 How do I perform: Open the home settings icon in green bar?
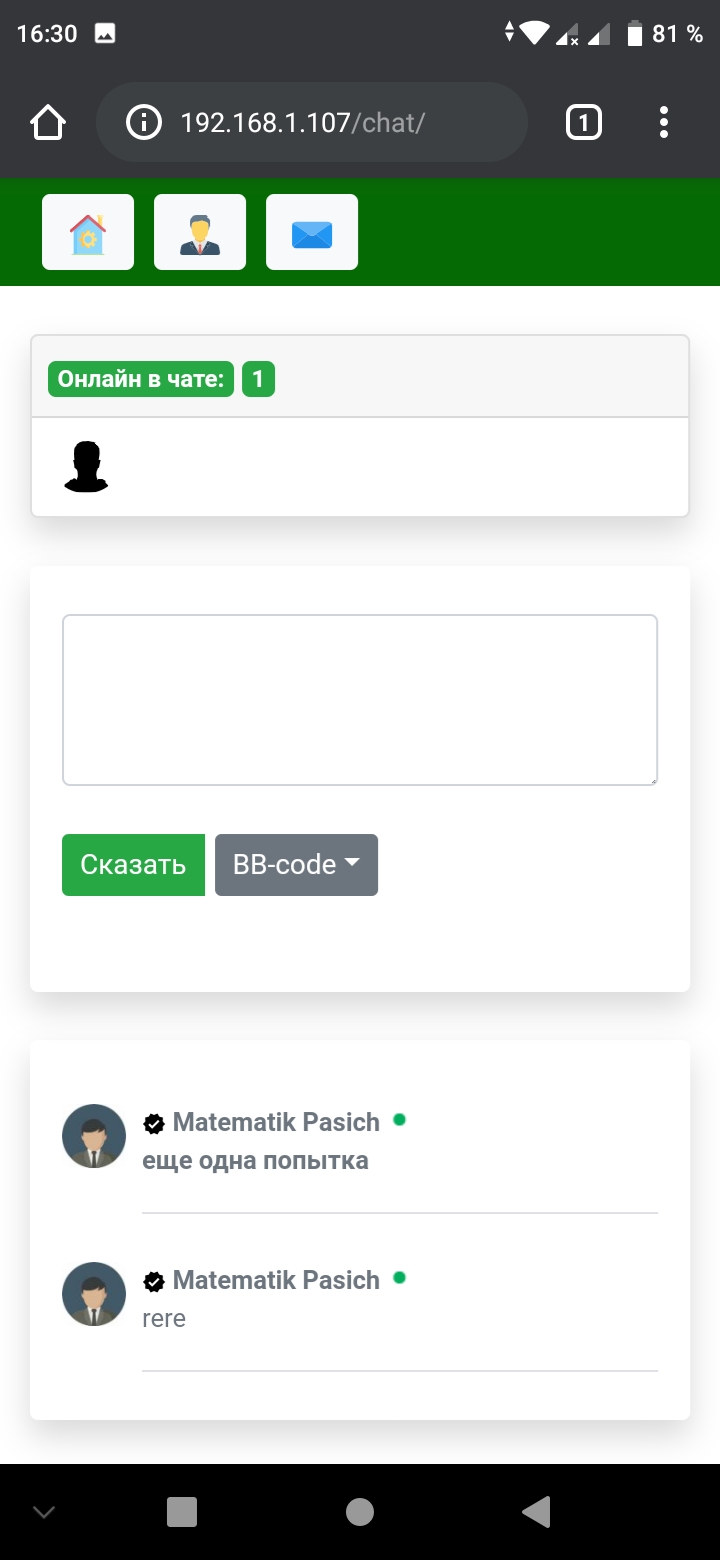(x=88, y=232)
